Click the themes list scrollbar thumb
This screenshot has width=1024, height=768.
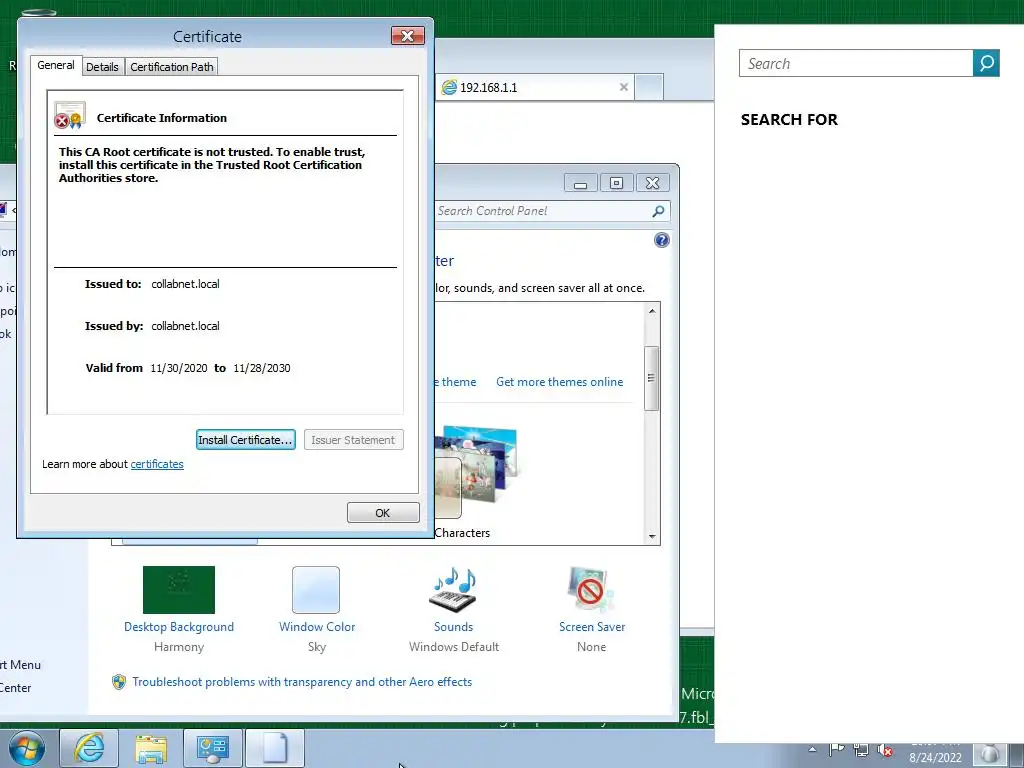[651, 378]
